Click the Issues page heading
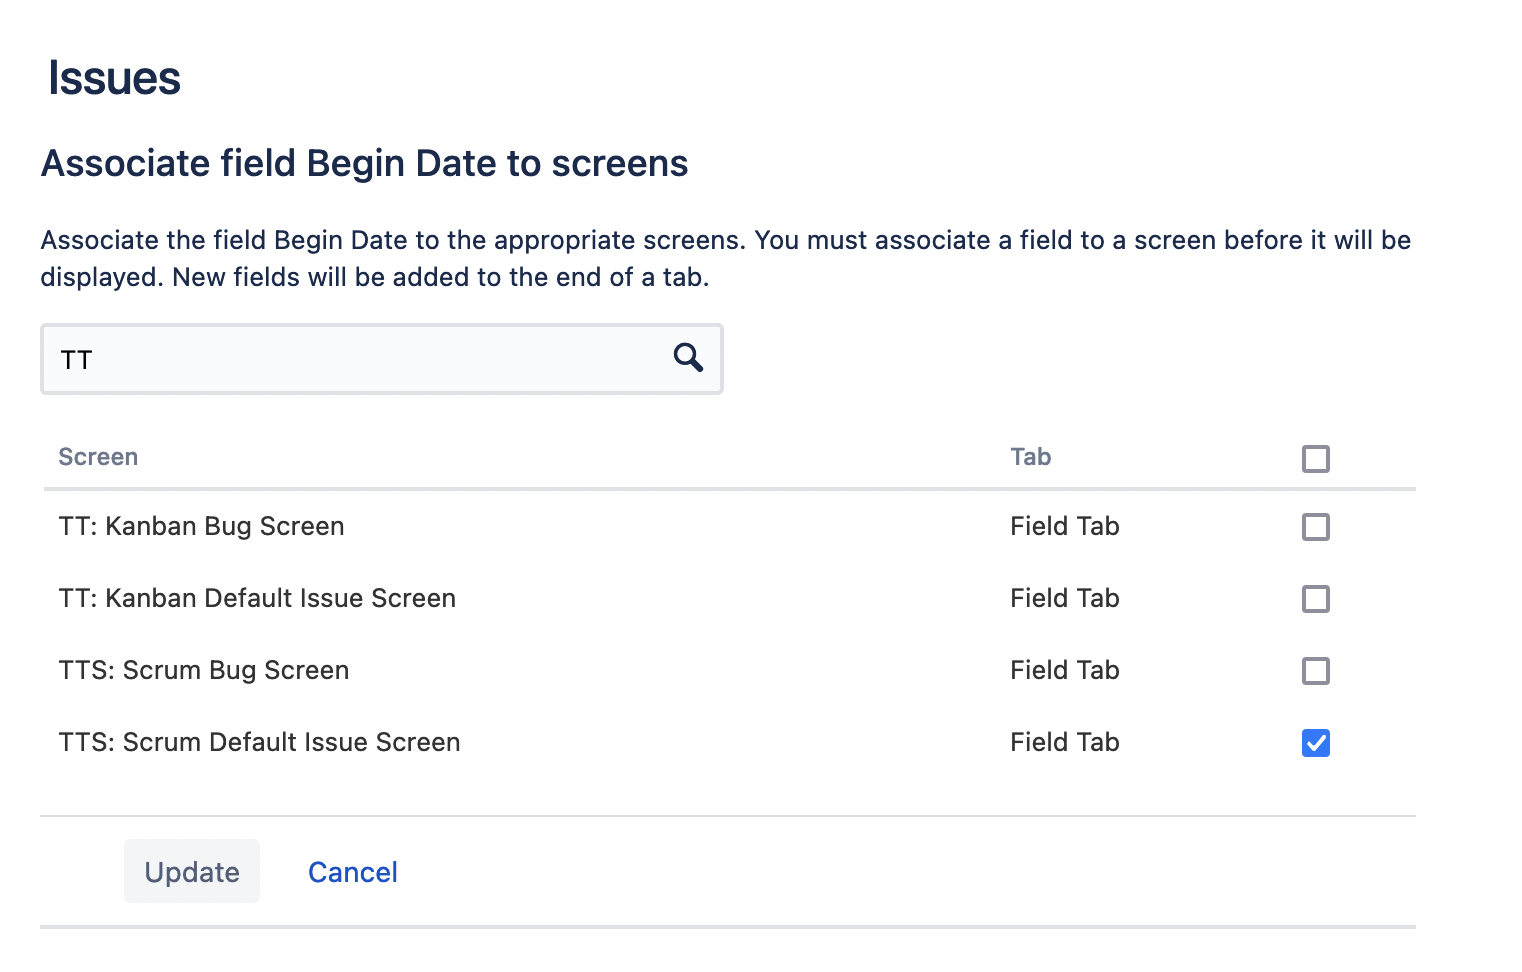The image size is (1522, 972). point(114,78)
